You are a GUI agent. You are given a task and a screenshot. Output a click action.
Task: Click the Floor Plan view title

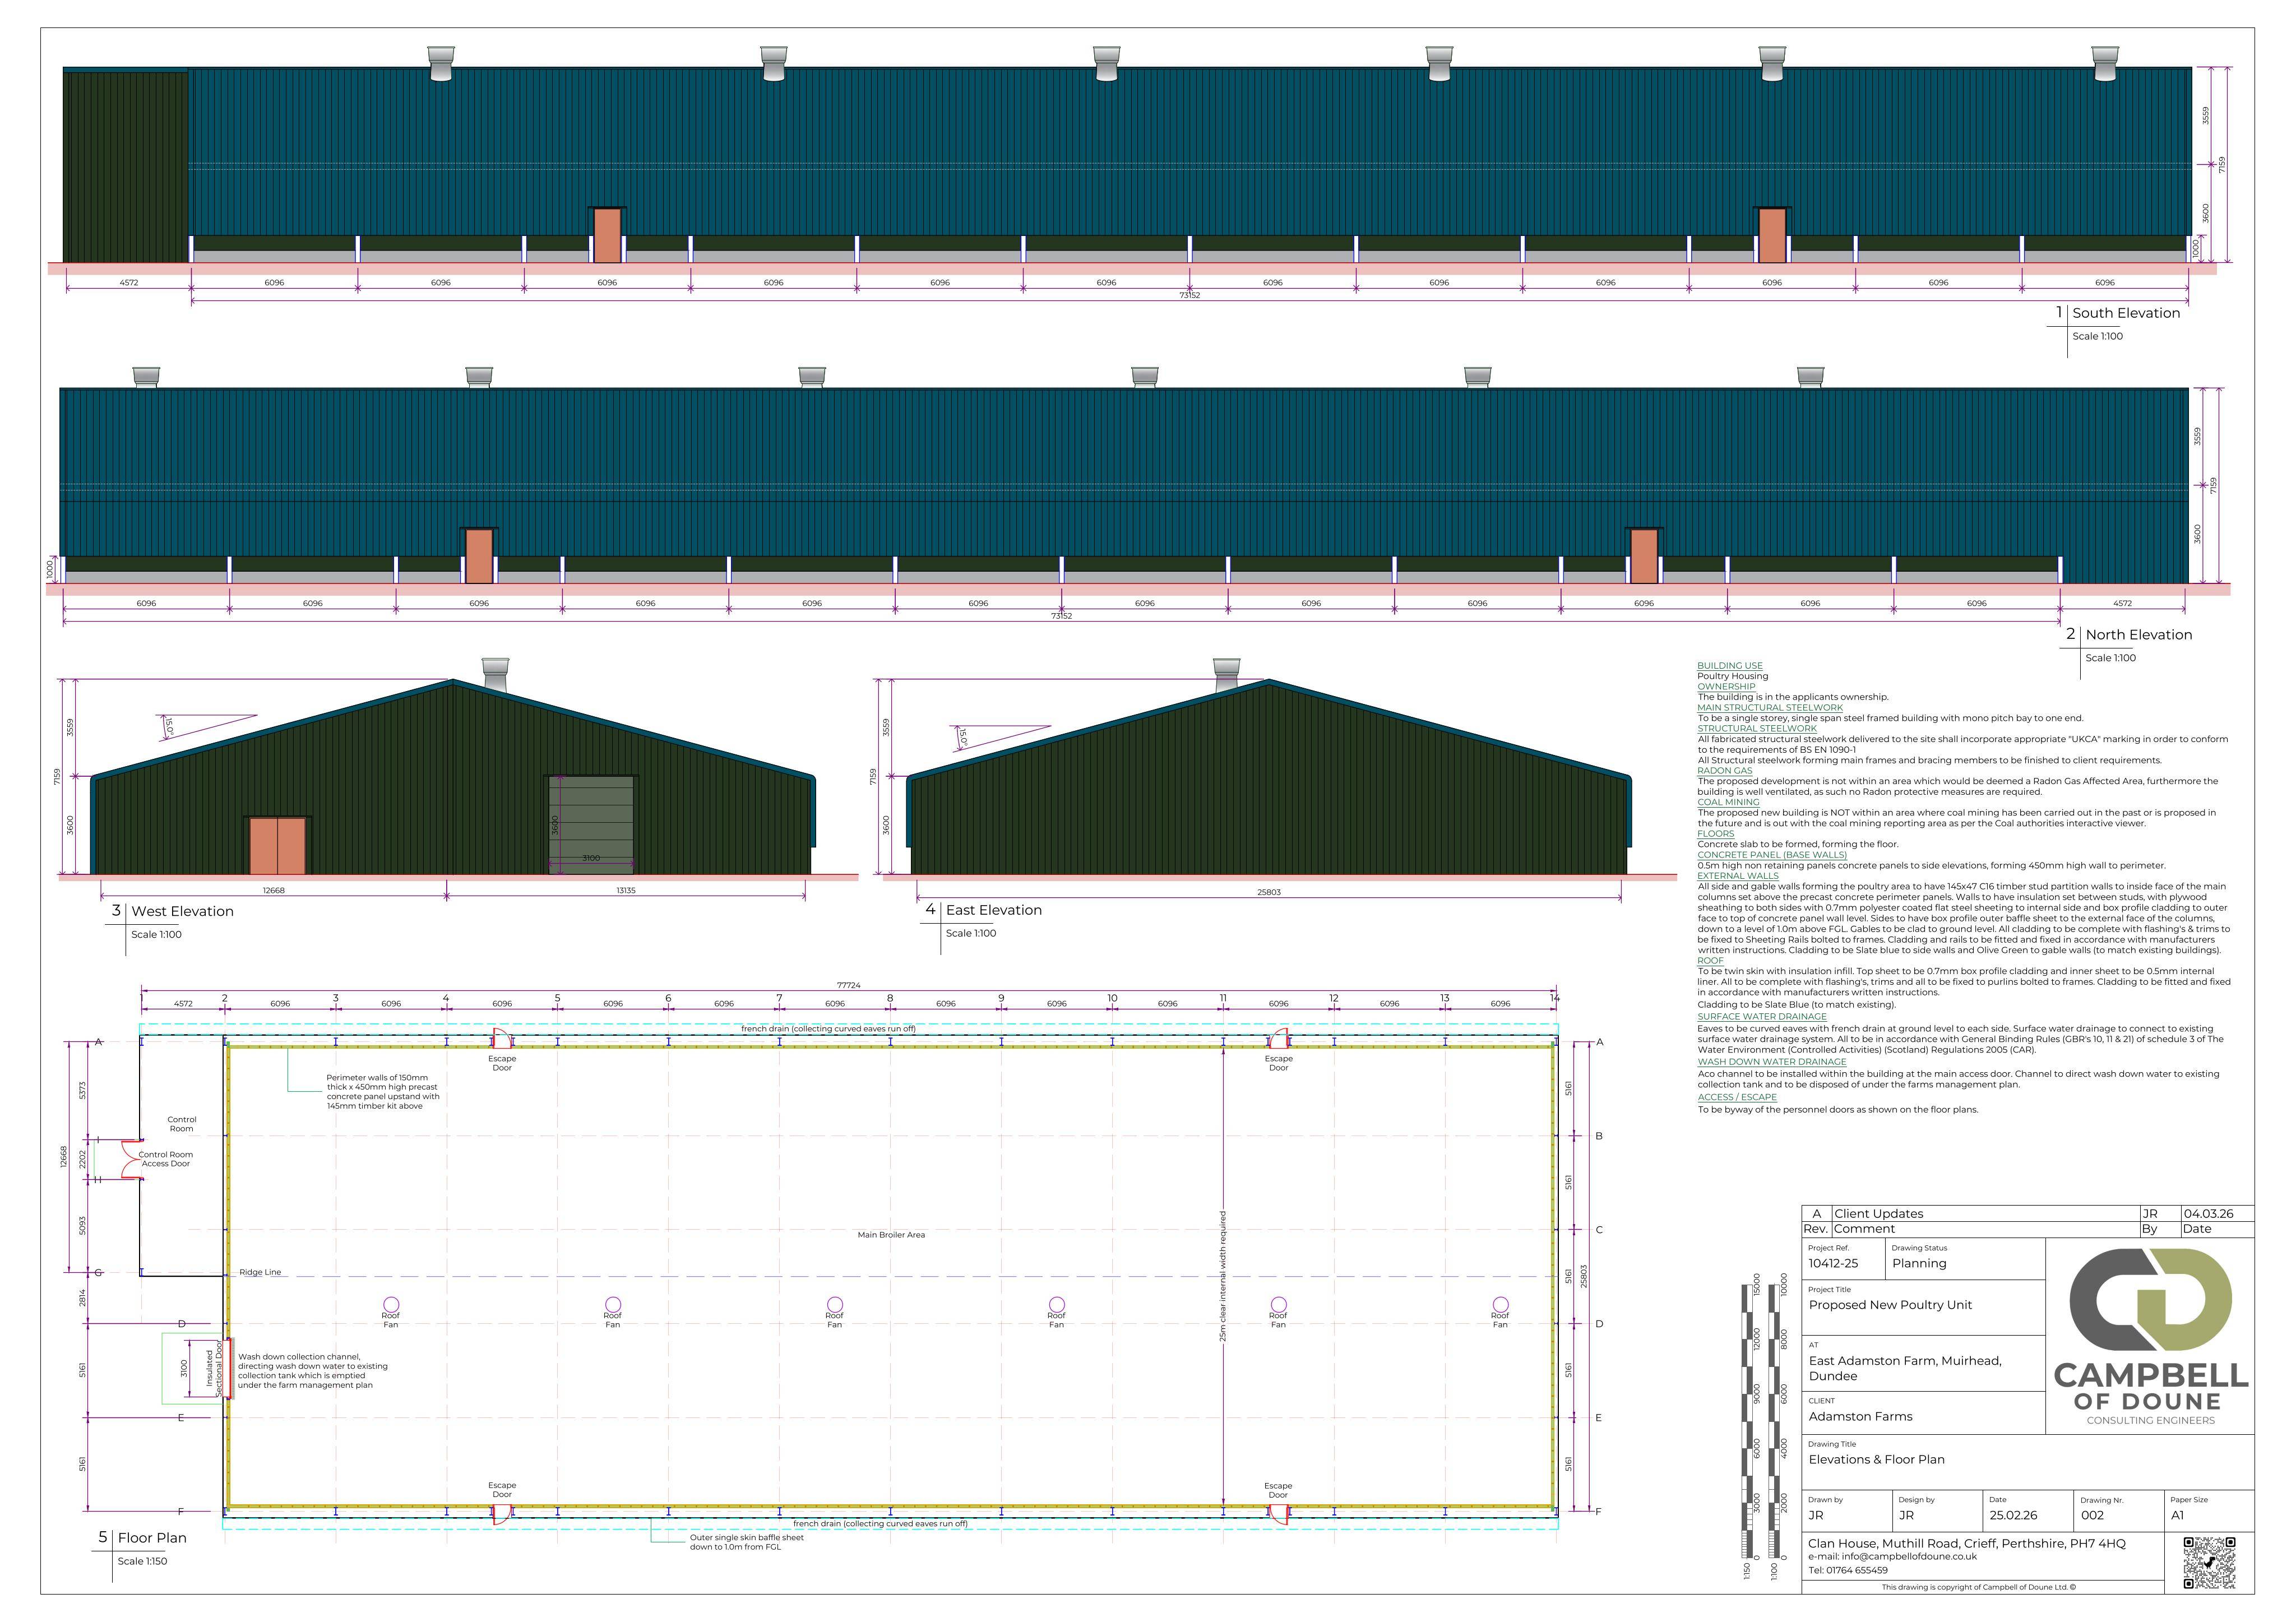(152, 1538)
